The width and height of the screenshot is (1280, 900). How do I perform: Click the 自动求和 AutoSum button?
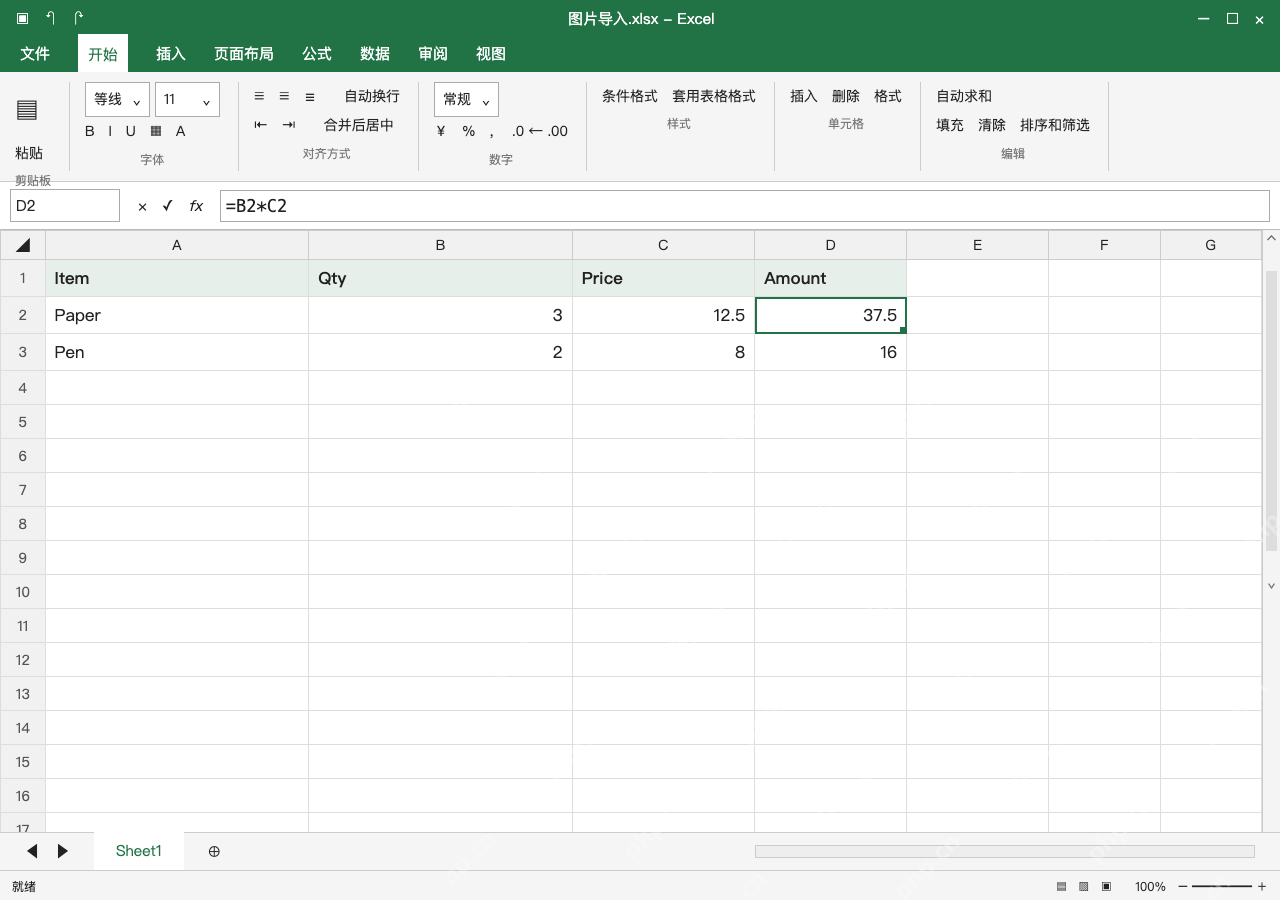click(x=964, y=96)
